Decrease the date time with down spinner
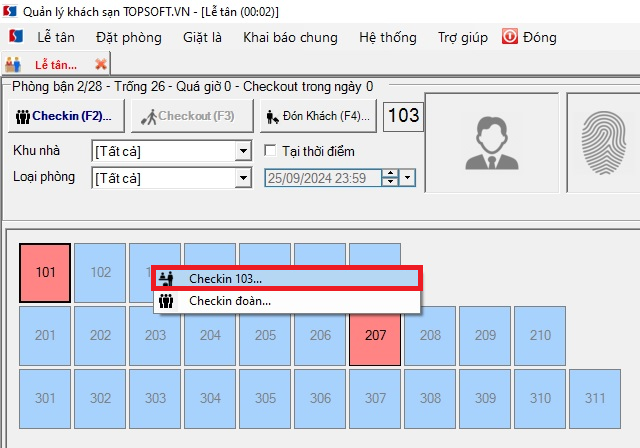This screenshot has width=640, height=448. click(390, 182)
